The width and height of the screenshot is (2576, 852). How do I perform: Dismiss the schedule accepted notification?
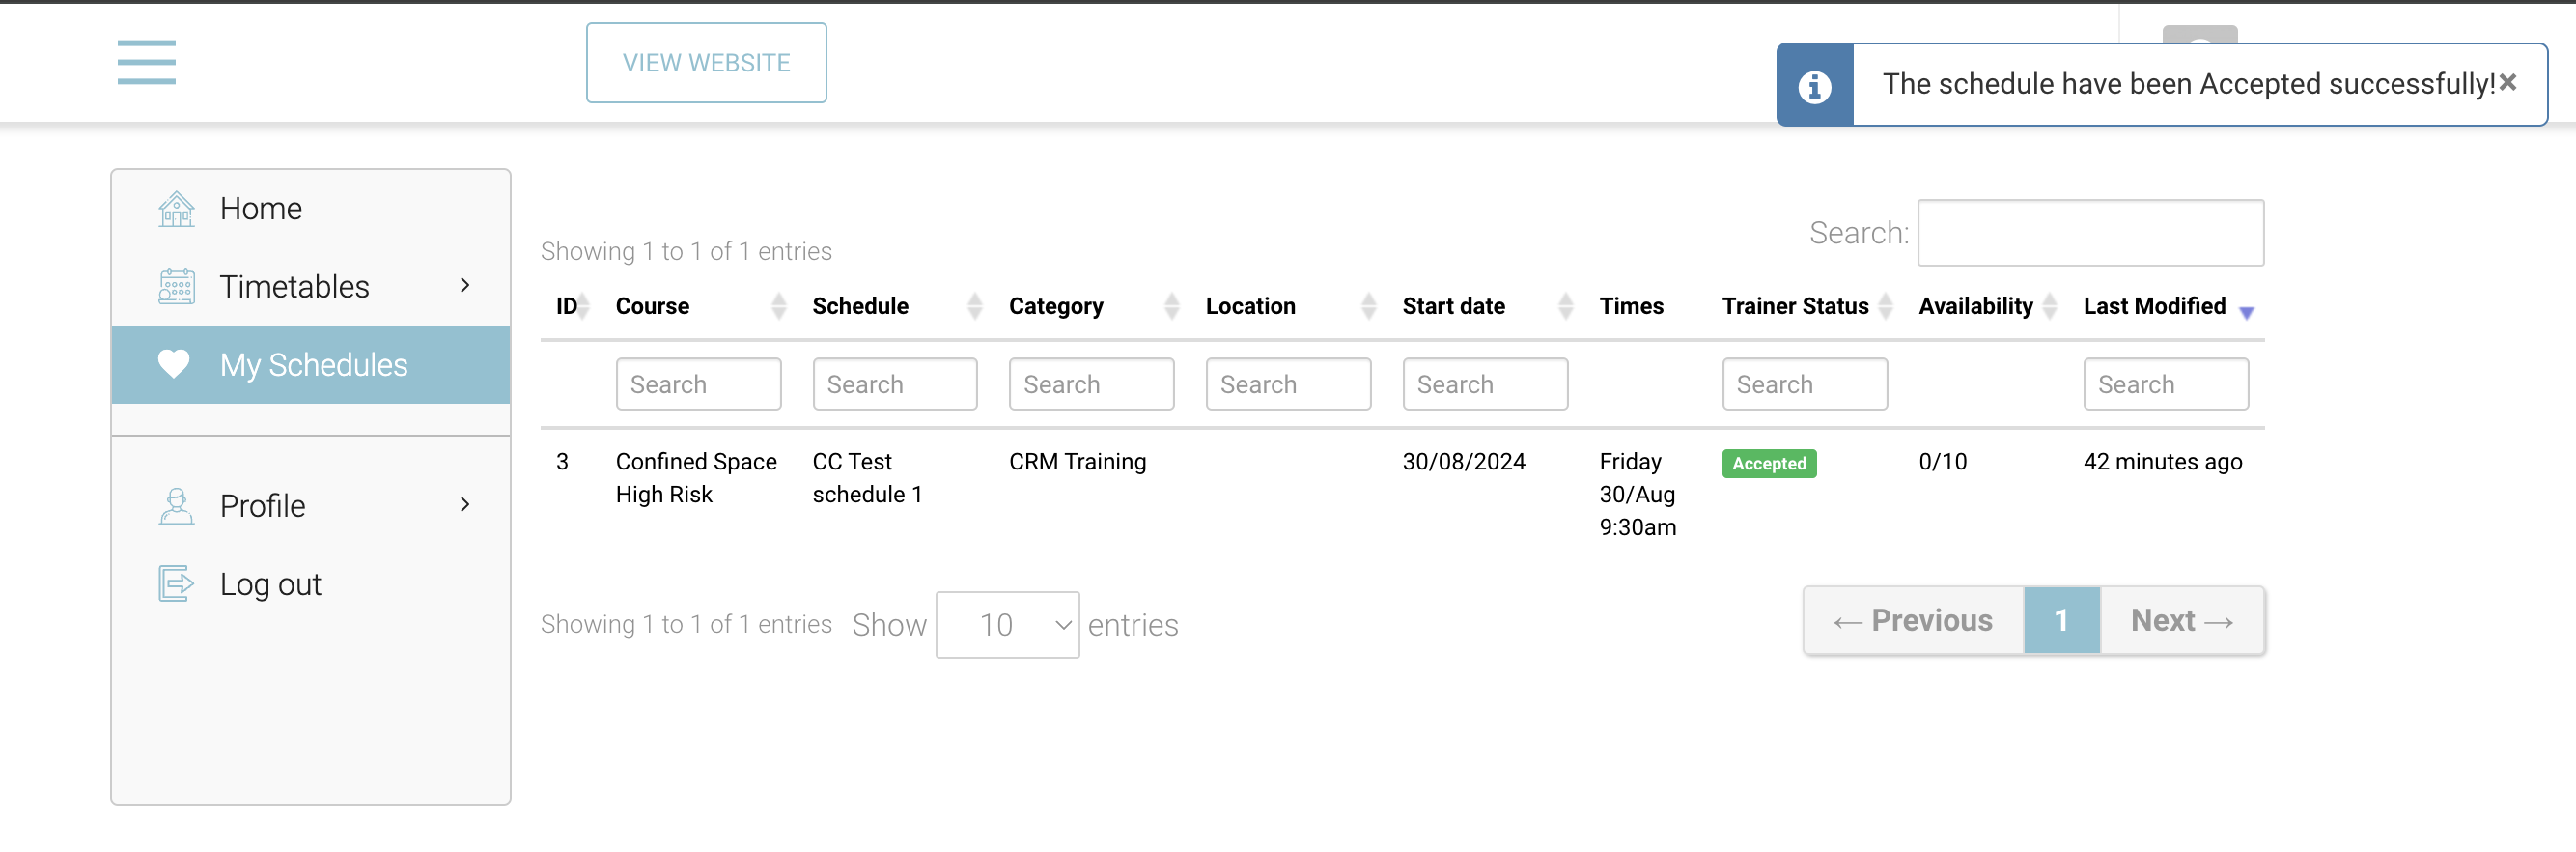tap(2508, 83)
